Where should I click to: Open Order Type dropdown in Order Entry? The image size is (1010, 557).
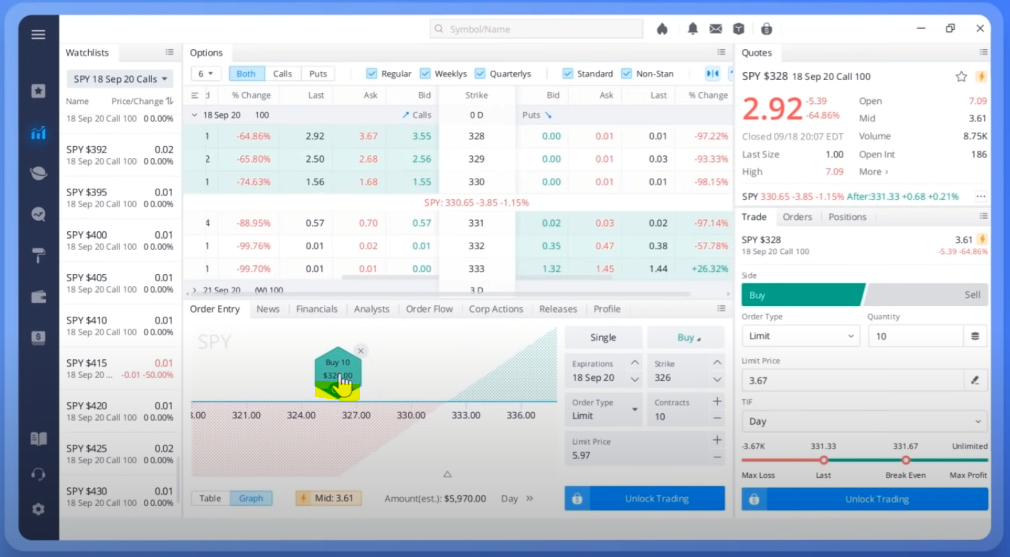(x=603, y=410)
